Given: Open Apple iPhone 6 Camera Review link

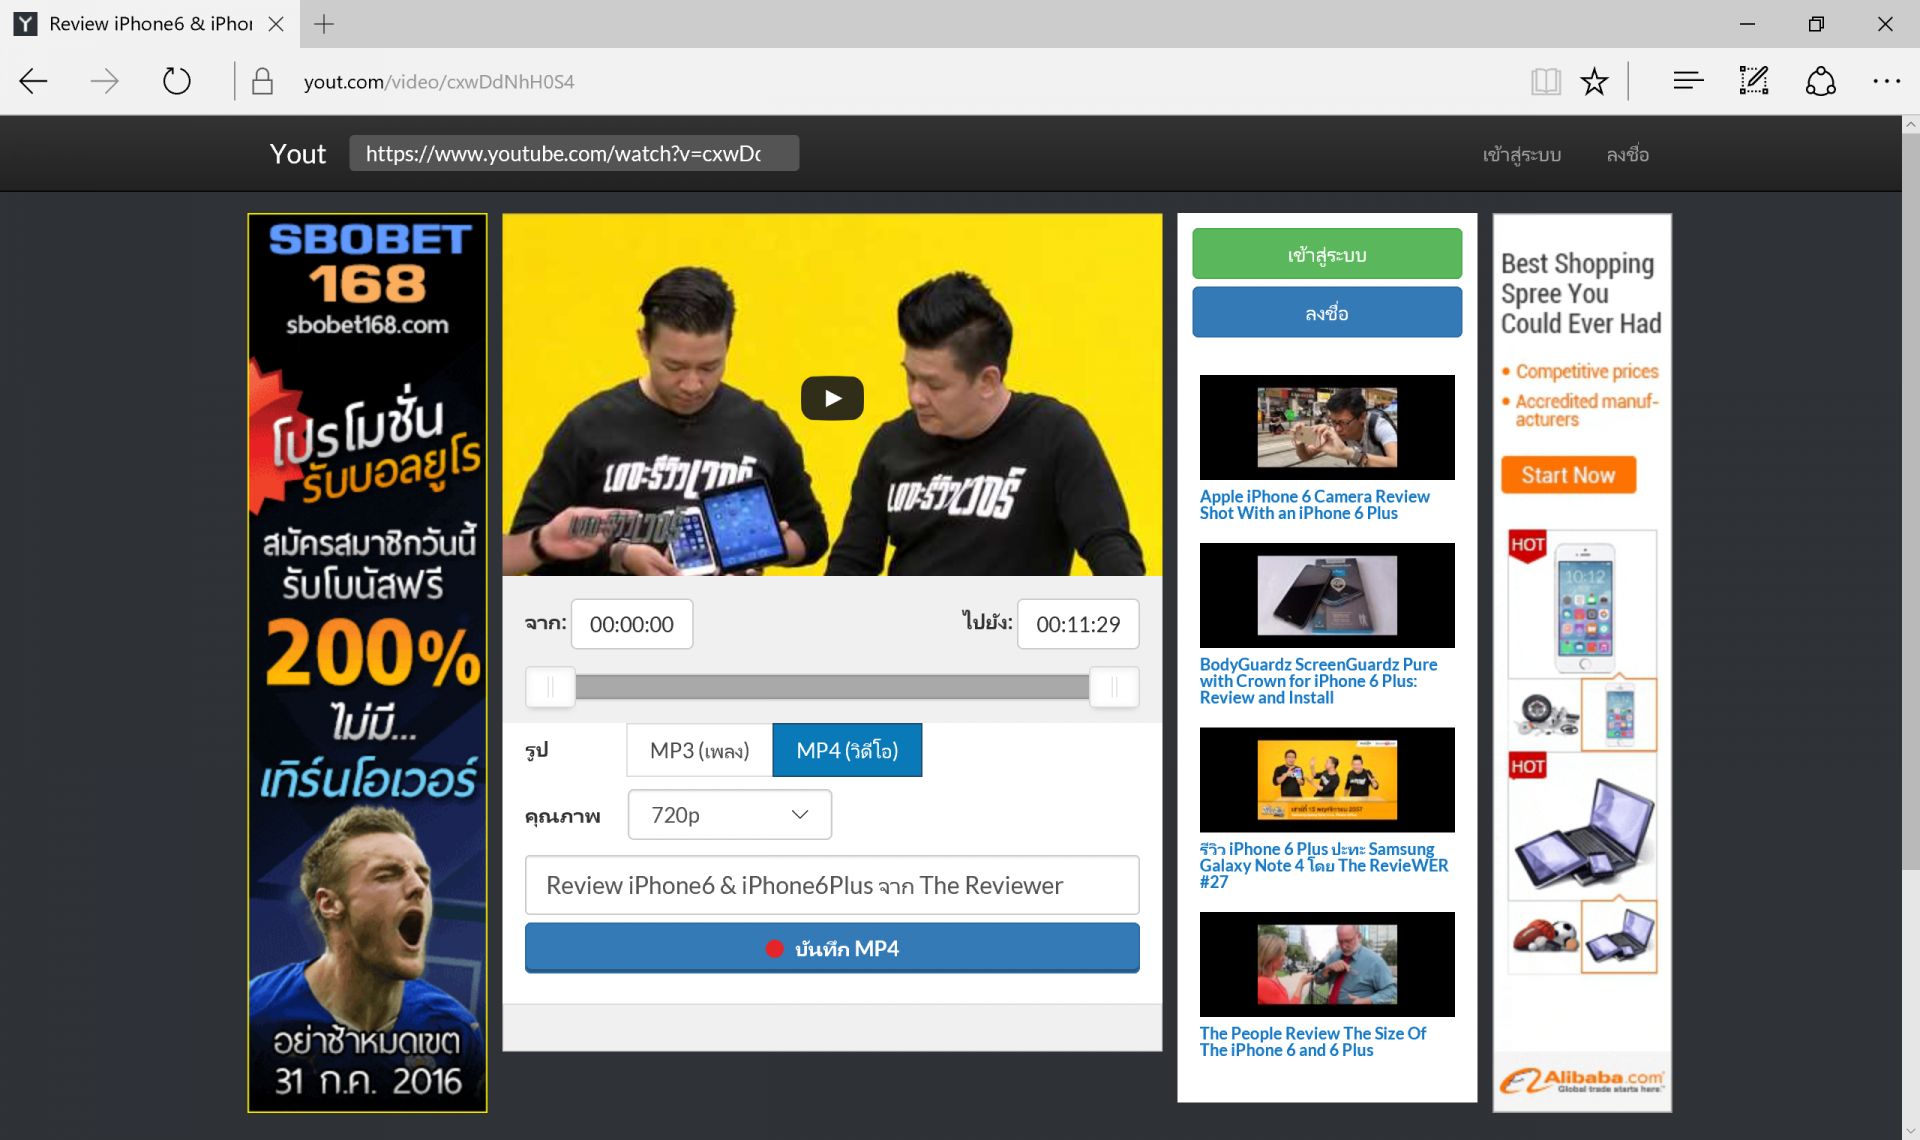Looking at the screenshot, I should (1314, 505).
